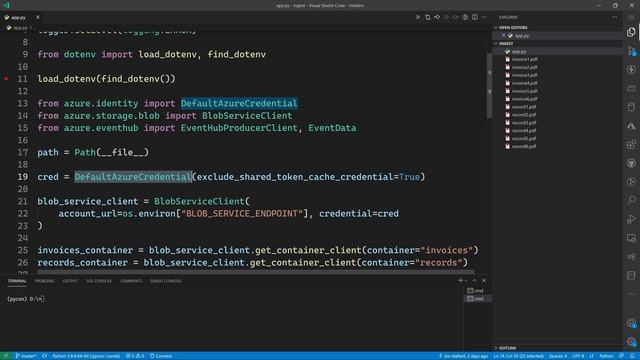This screenshot has height=360, width=640.
Task: Switch to the SQL Console panel tab
Action: pyautogui.click(x=99, y=281)
